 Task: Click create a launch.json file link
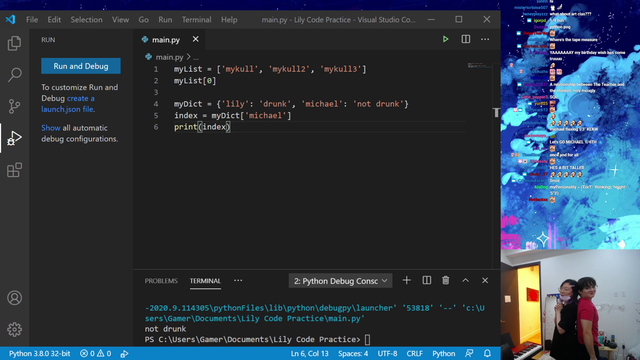point(68,104)
